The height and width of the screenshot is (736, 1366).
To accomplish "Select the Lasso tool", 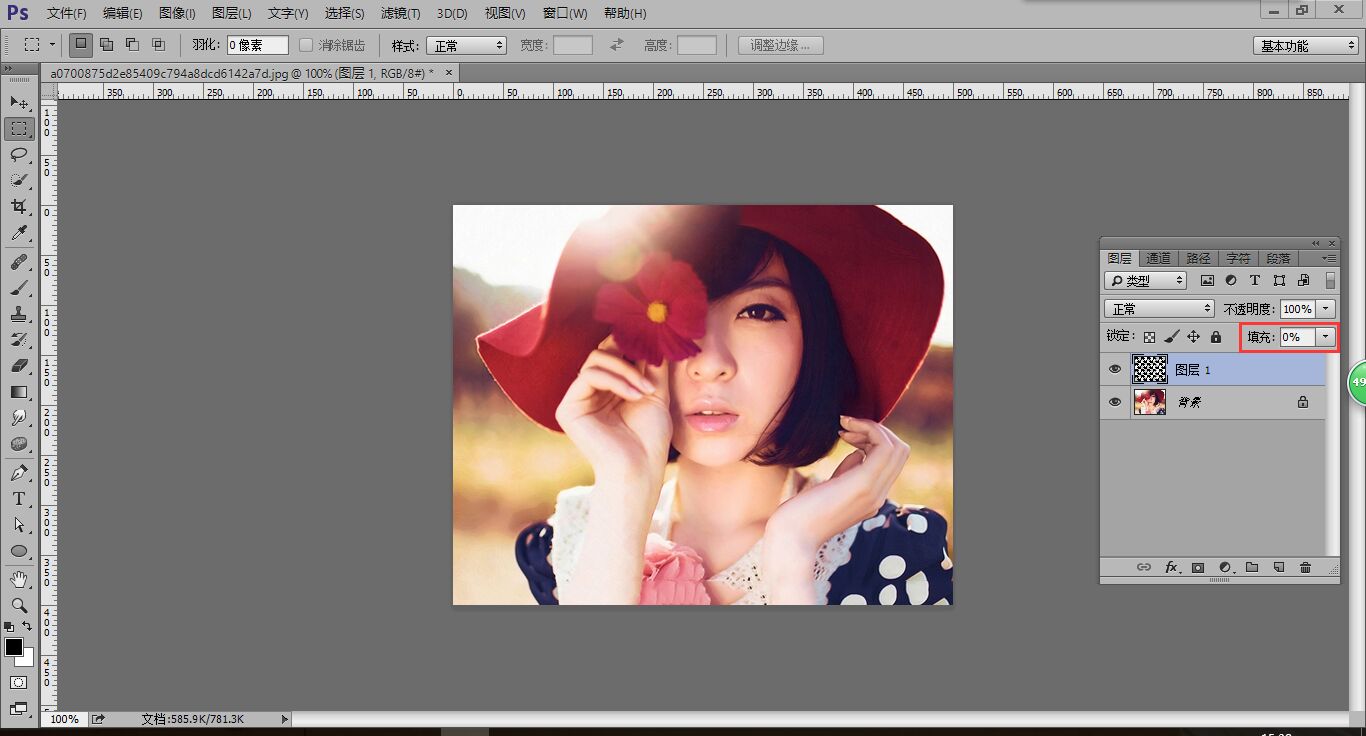I will [x=19, y=154].
